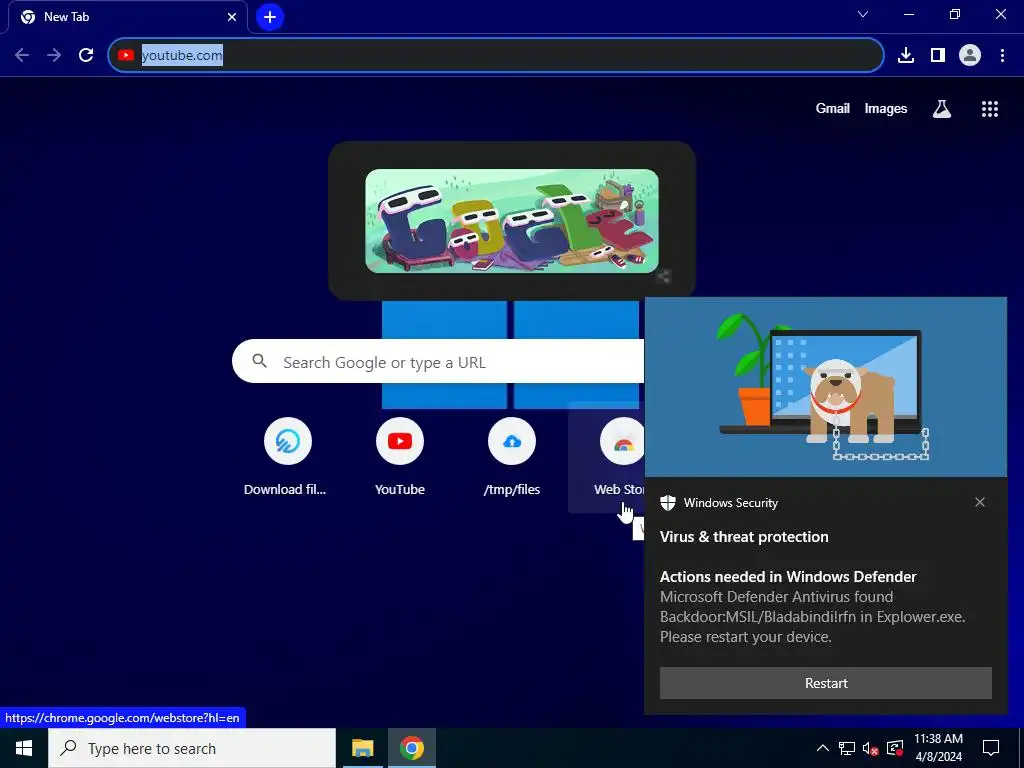
Task: Click the muted volume tray icon
Action: pos(871,748)
